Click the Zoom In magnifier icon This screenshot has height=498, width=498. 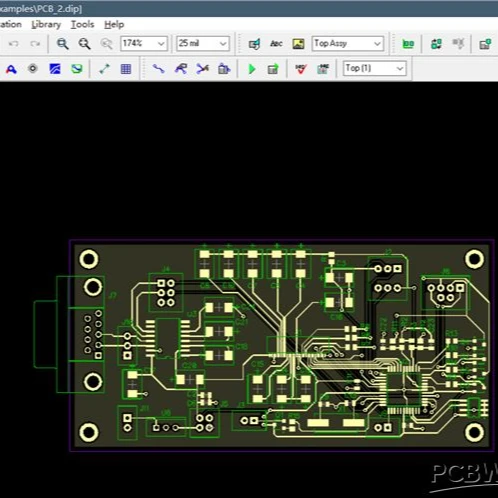(84, 44)
